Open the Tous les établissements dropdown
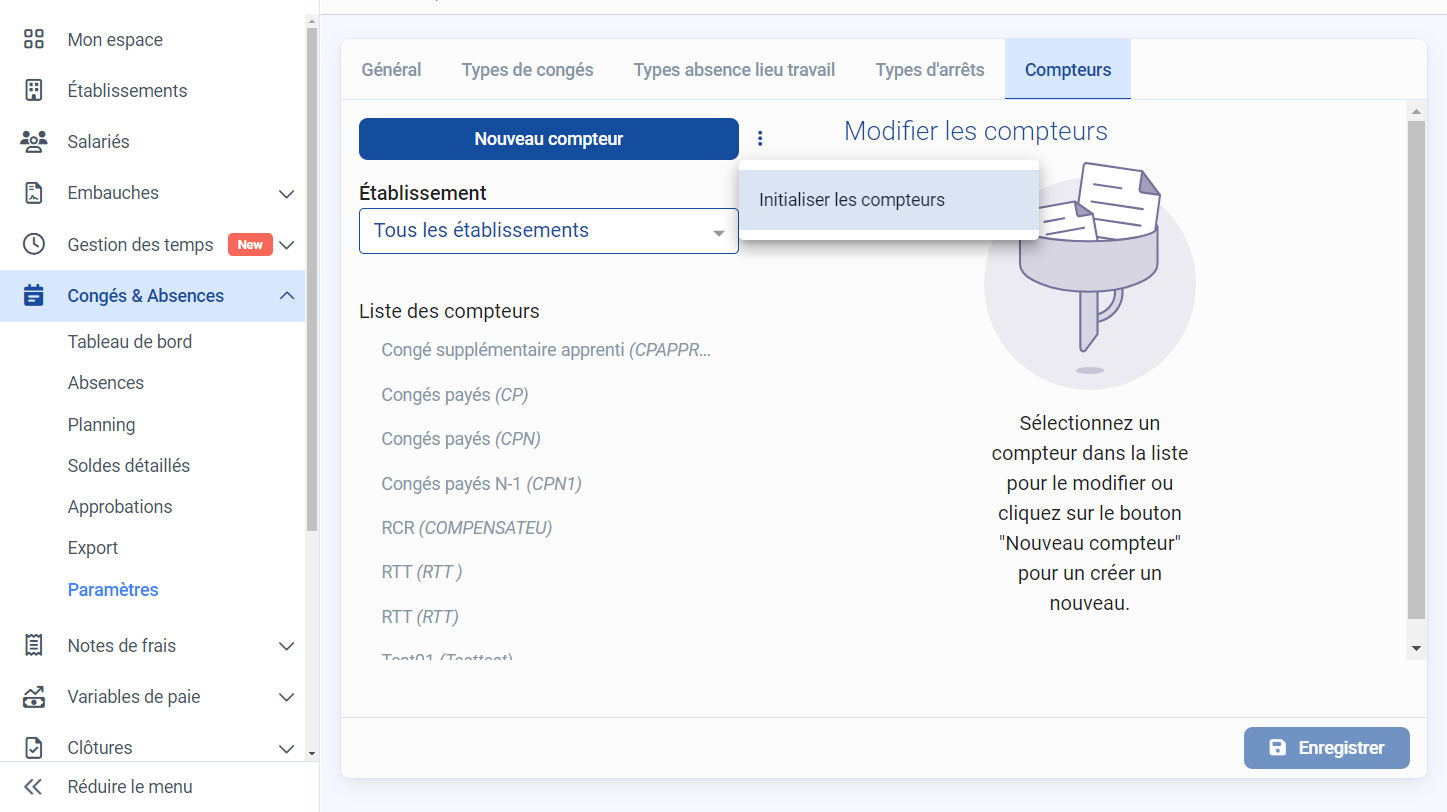 [x=549, y=231]
